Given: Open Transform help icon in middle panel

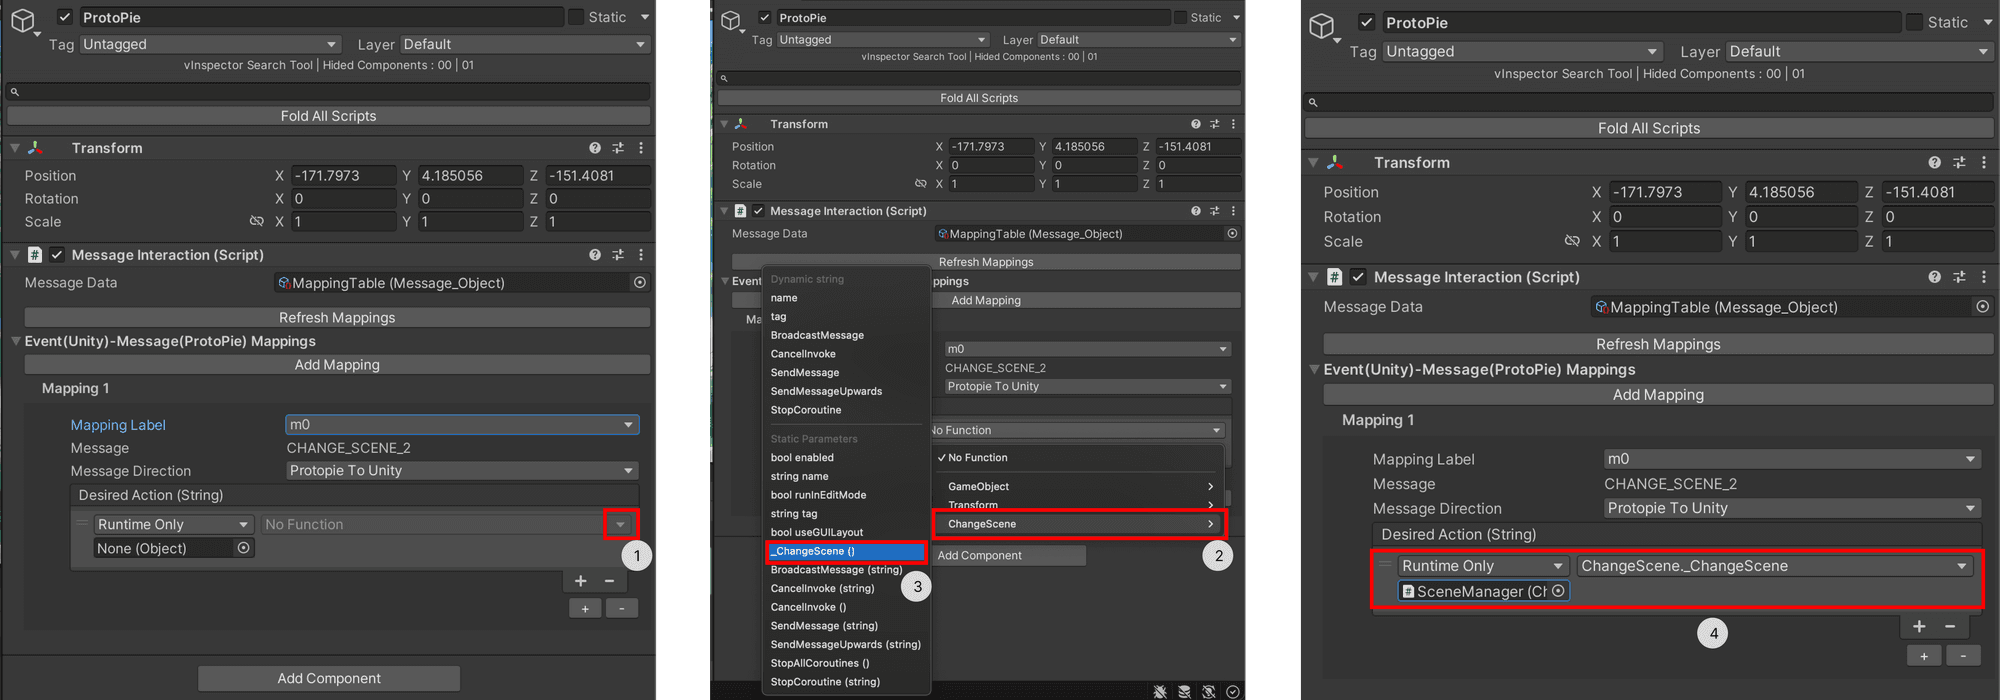Looking at the screenshot, I should pos(1195,124).
